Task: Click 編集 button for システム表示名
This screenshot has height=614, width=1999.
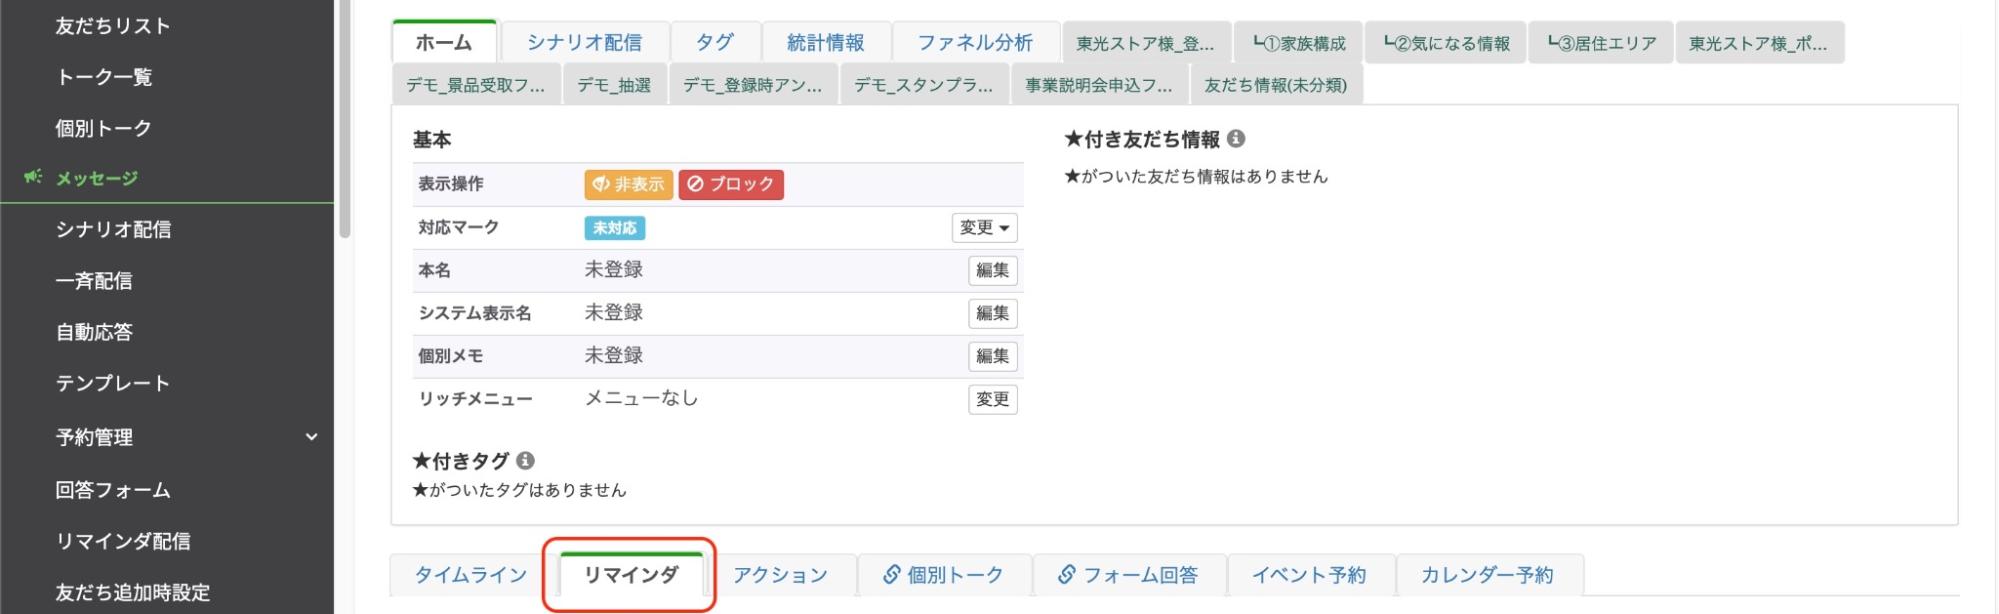Action: point(992,313)
